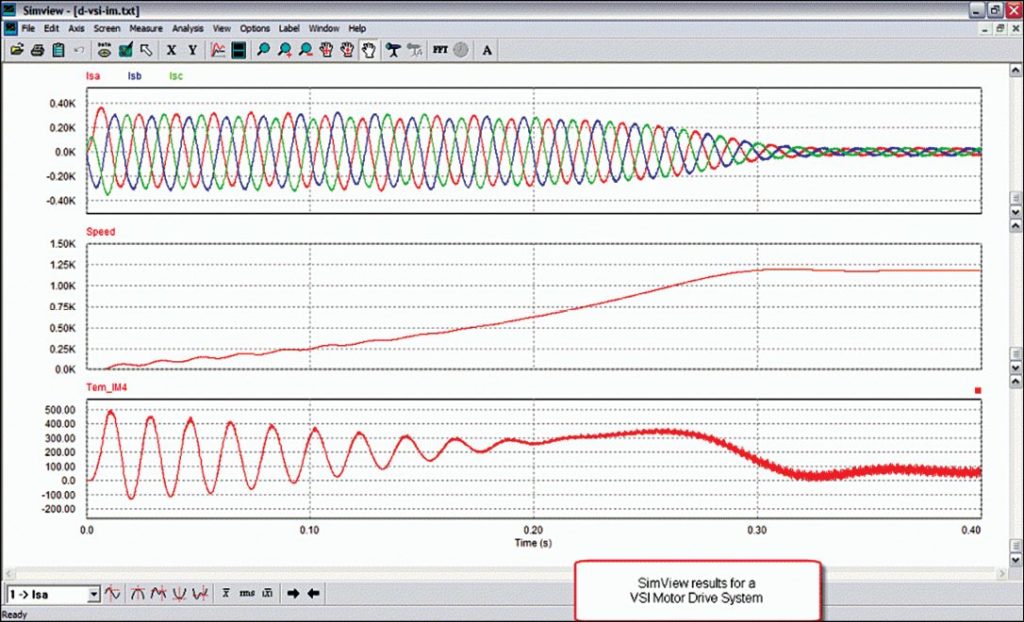Print the displayed waveforms
This screenshot has height=622, width=1024.
(38, 49)
